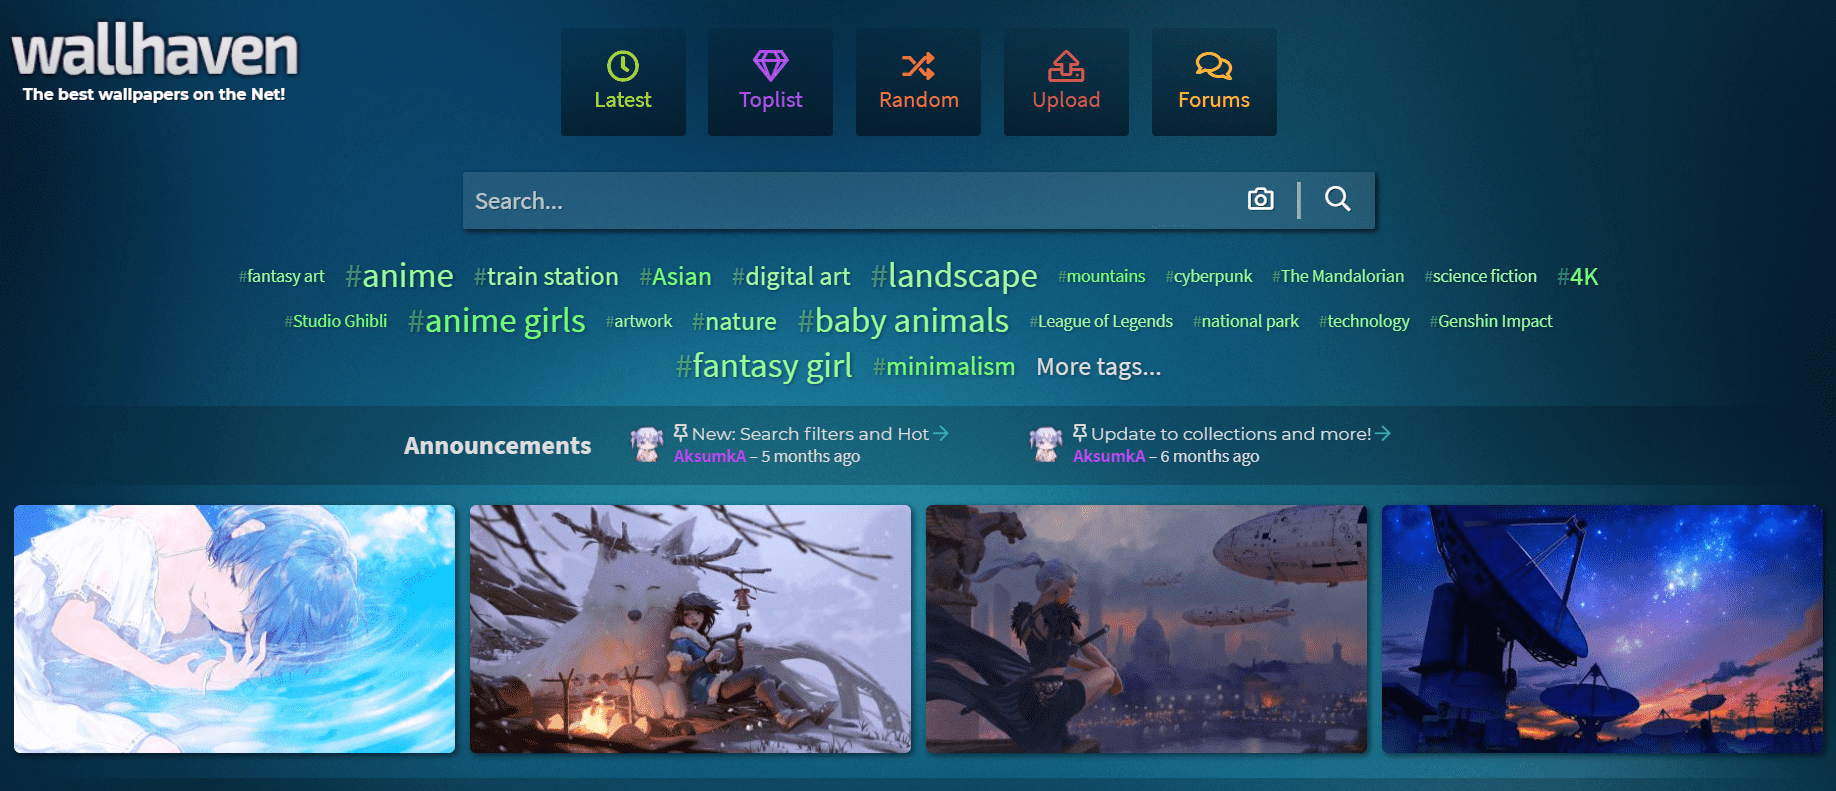Open the #mountains tag
The image size is (1836, 791).
click(x=1101, y=276)
